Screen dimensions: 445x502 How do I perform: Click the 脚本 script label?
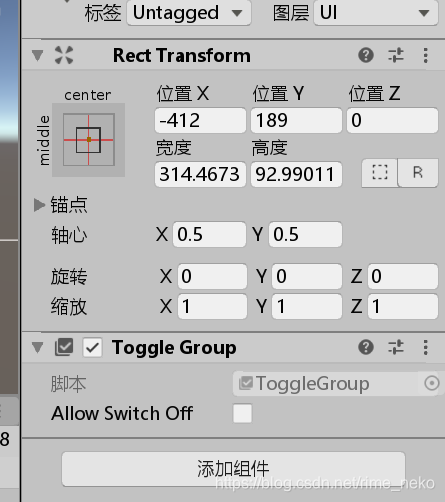tap(68, 384)
